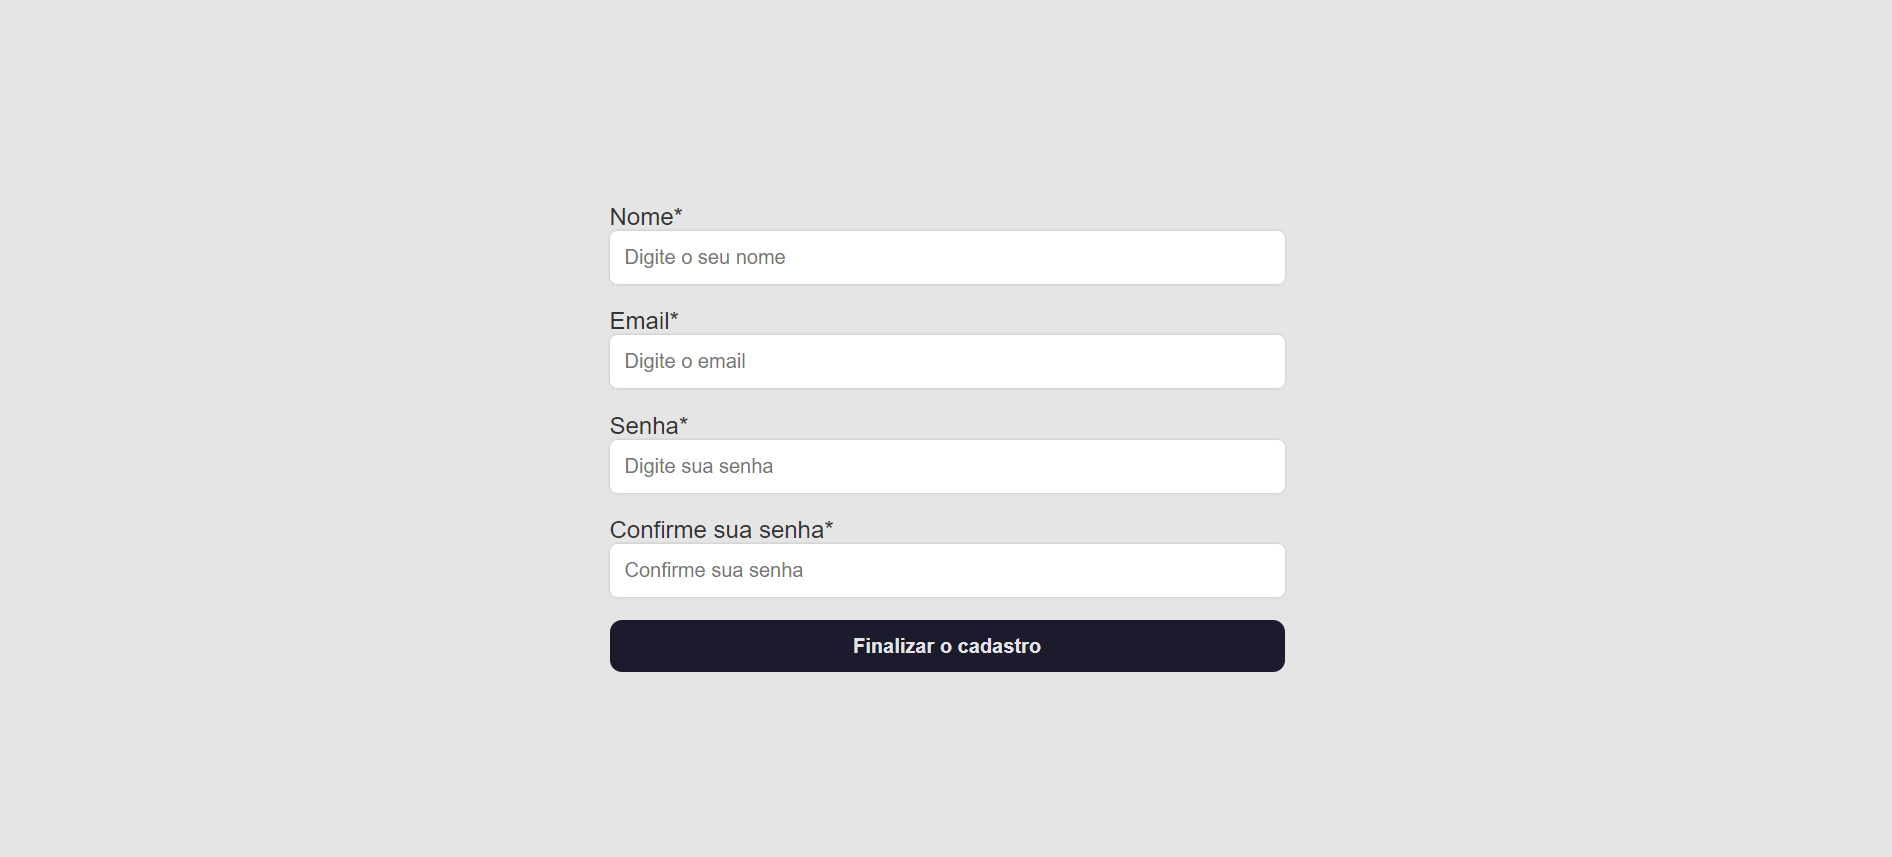Image resolution: width=1892 pixels, height=857 pixels.
Task: Click the Digite sua senha placeholder
Action: click(x=698, y=466)
